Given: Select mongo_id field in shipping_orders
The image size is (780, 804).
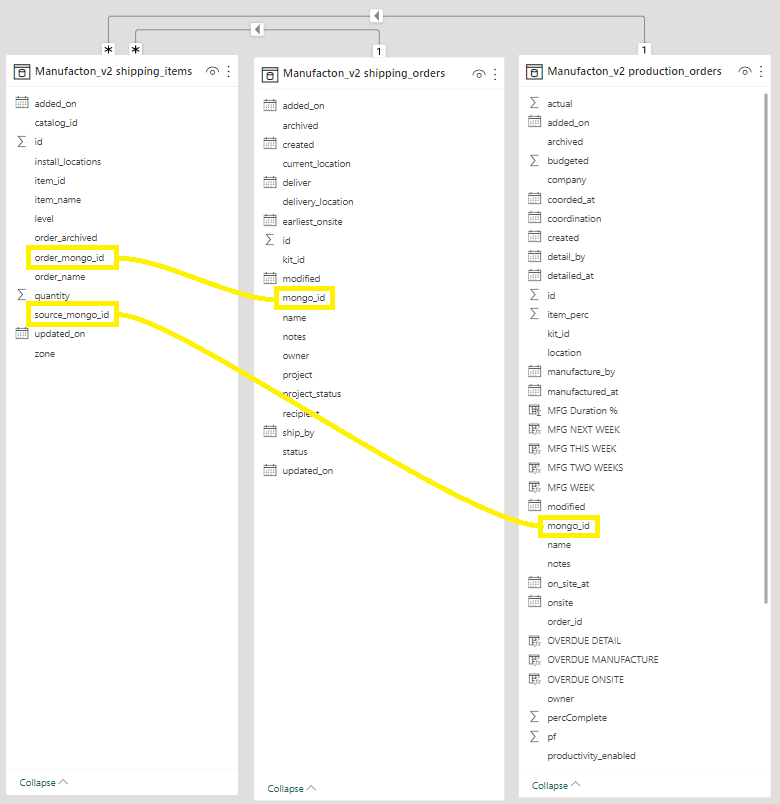Looking at the screenshot, I should (302, 298).
